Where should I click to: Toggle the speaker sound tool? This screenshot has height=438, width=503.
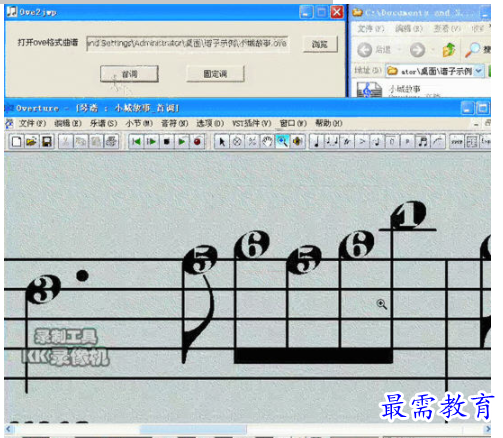297,142
